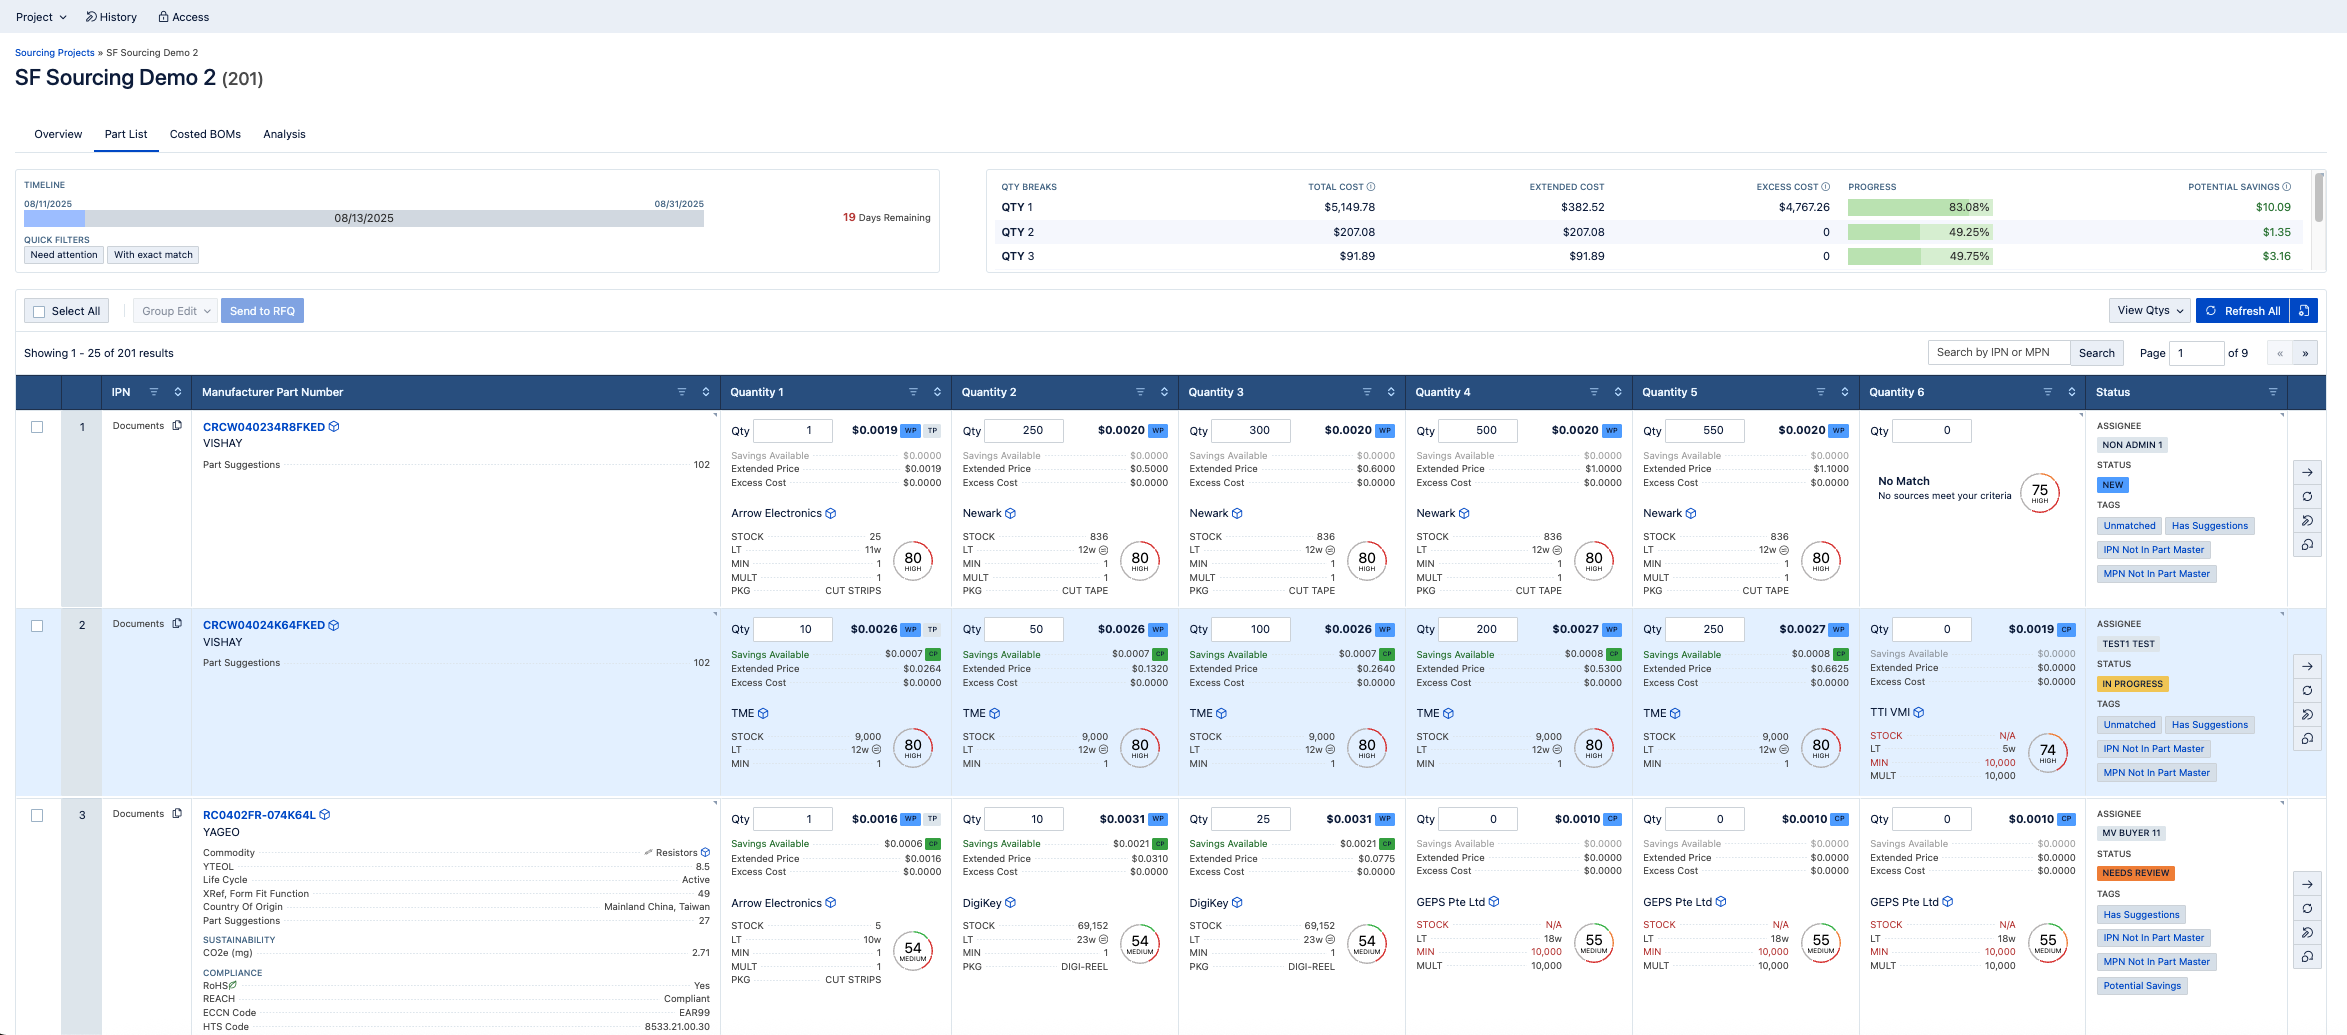Click the info icon next to Potential Savings
This screenshot has width=2347, height=1035.
[2287, 187]
